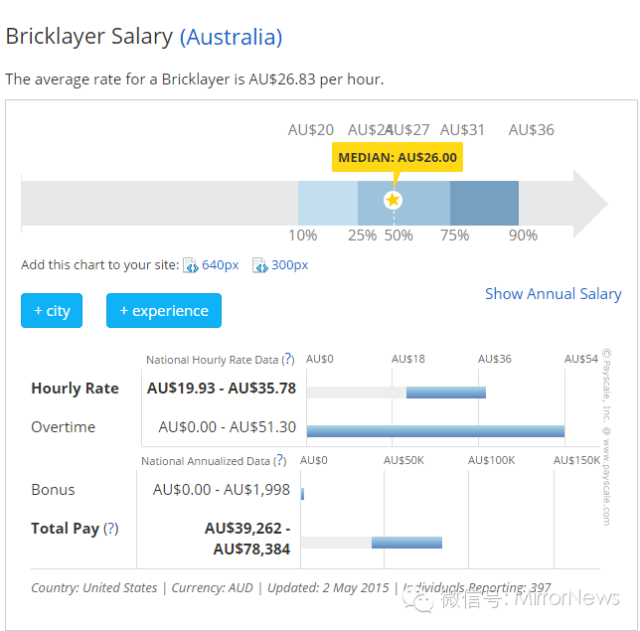640x631 pixels.
Task: Click the AU$54 hourly axis label
Action: (x=581, y=359)
